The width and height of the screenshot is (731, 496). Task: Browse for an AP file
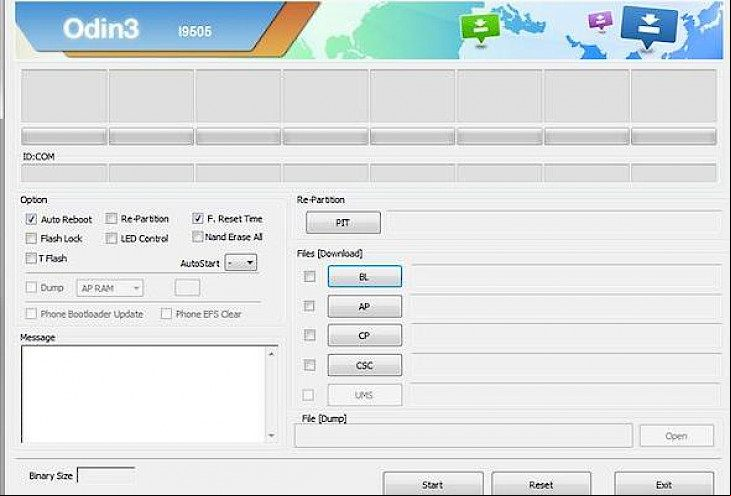point(365,306)
